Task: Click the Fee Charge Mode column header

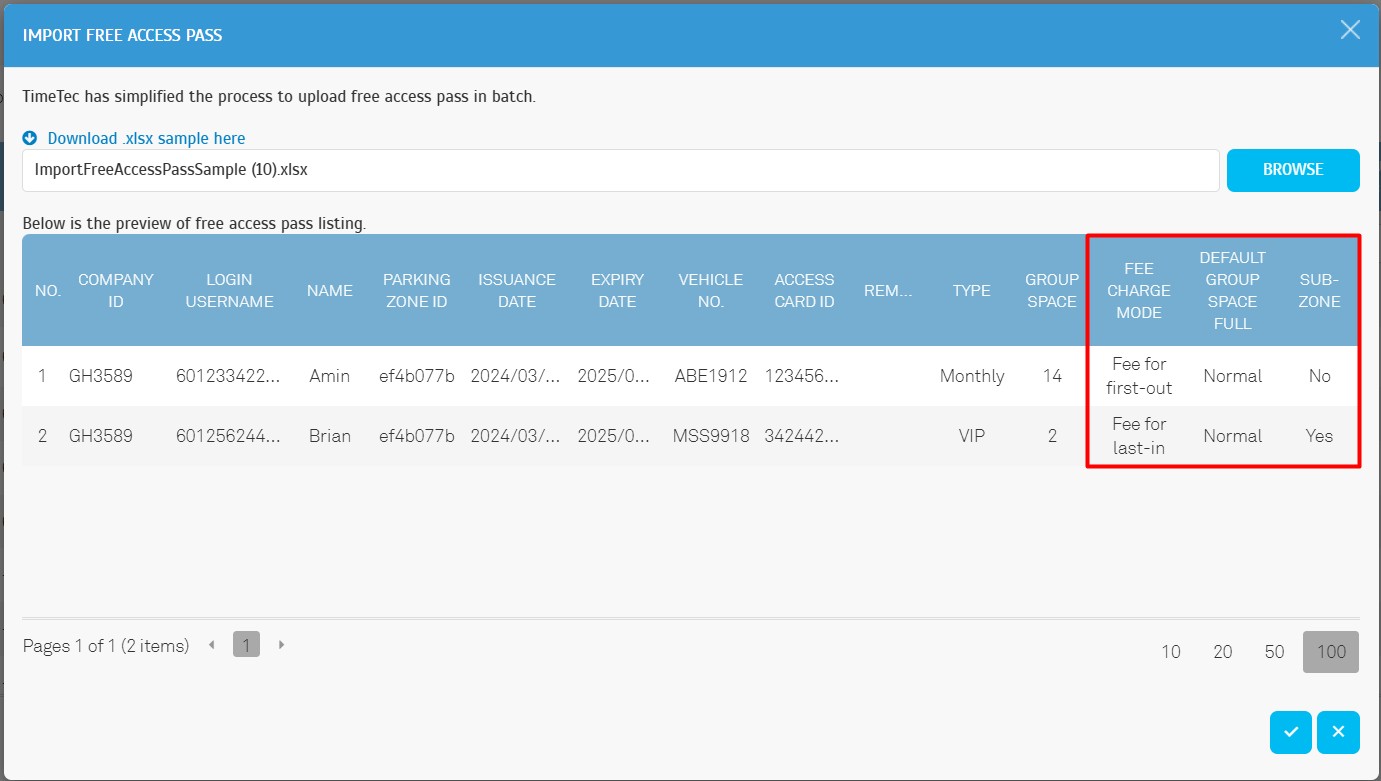Action: click(x=1139, y=290)
